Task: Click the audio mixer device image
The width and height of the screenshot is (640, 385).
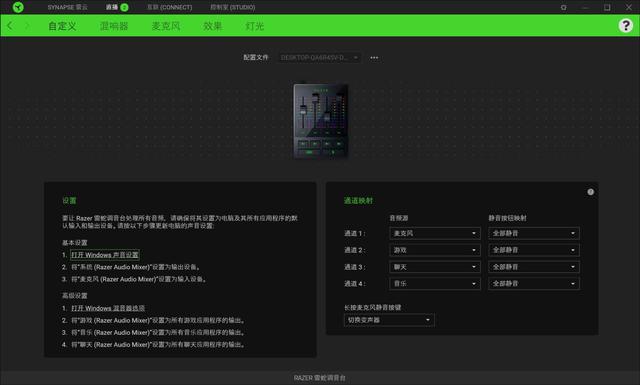Action: coord(321,121)
